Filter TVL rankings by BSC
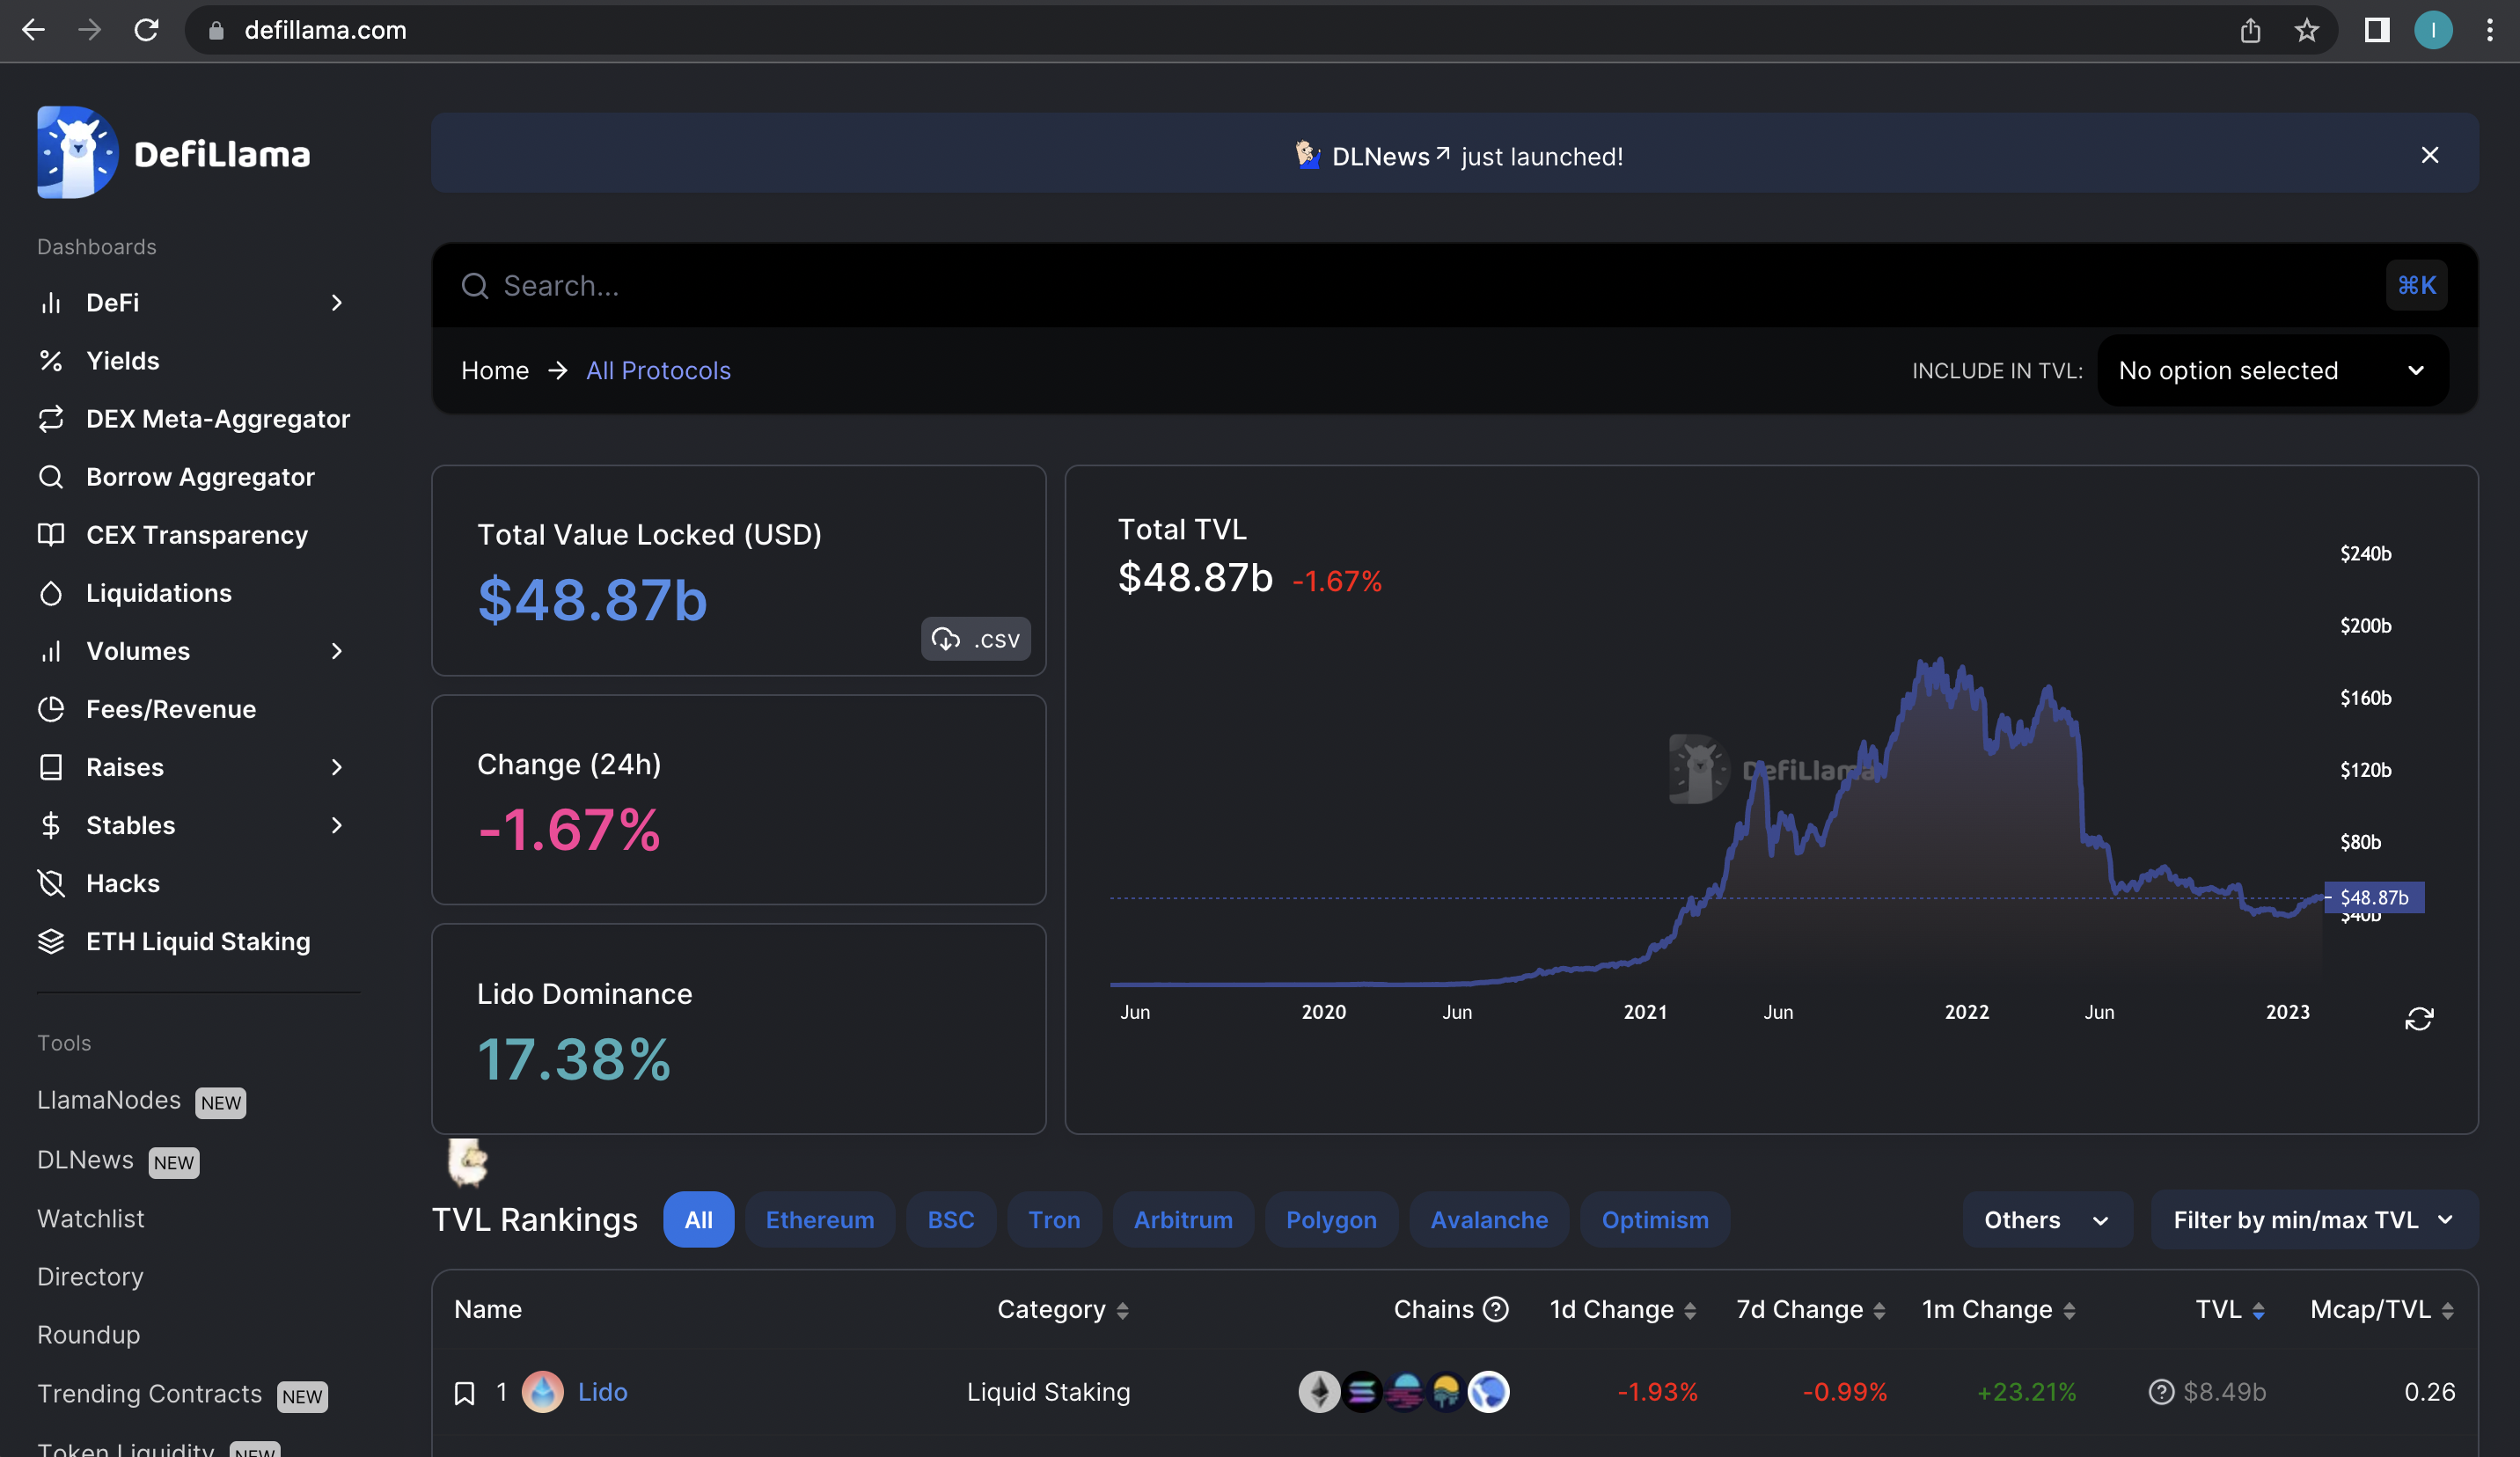 (951, 1220)
